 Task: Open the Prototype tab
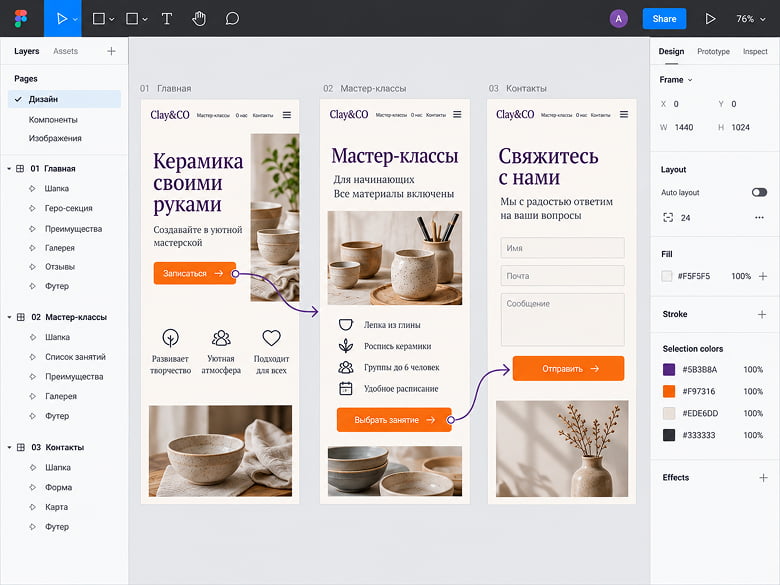point(713,52)
